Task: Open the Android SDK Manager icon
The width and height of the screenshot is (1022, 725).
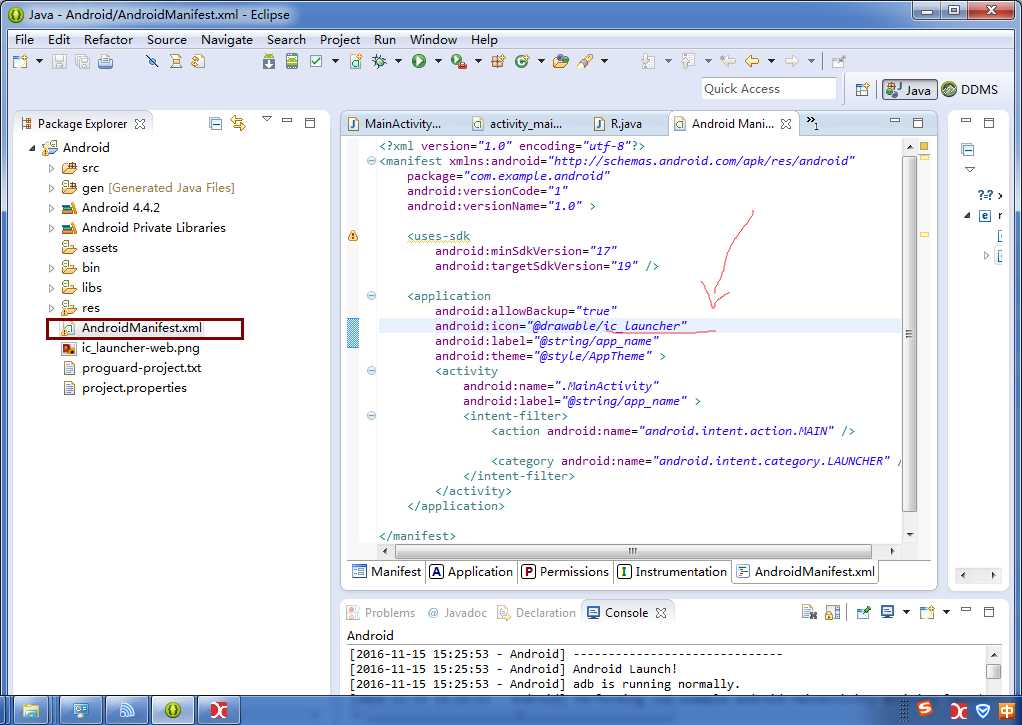Action: point(269,62)
